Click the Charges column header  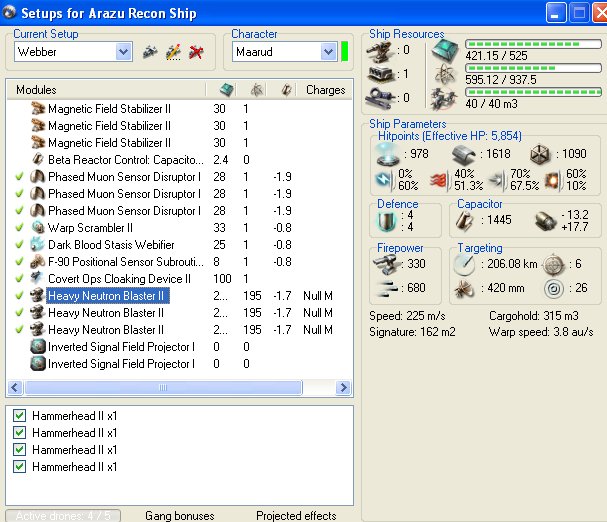325,89
